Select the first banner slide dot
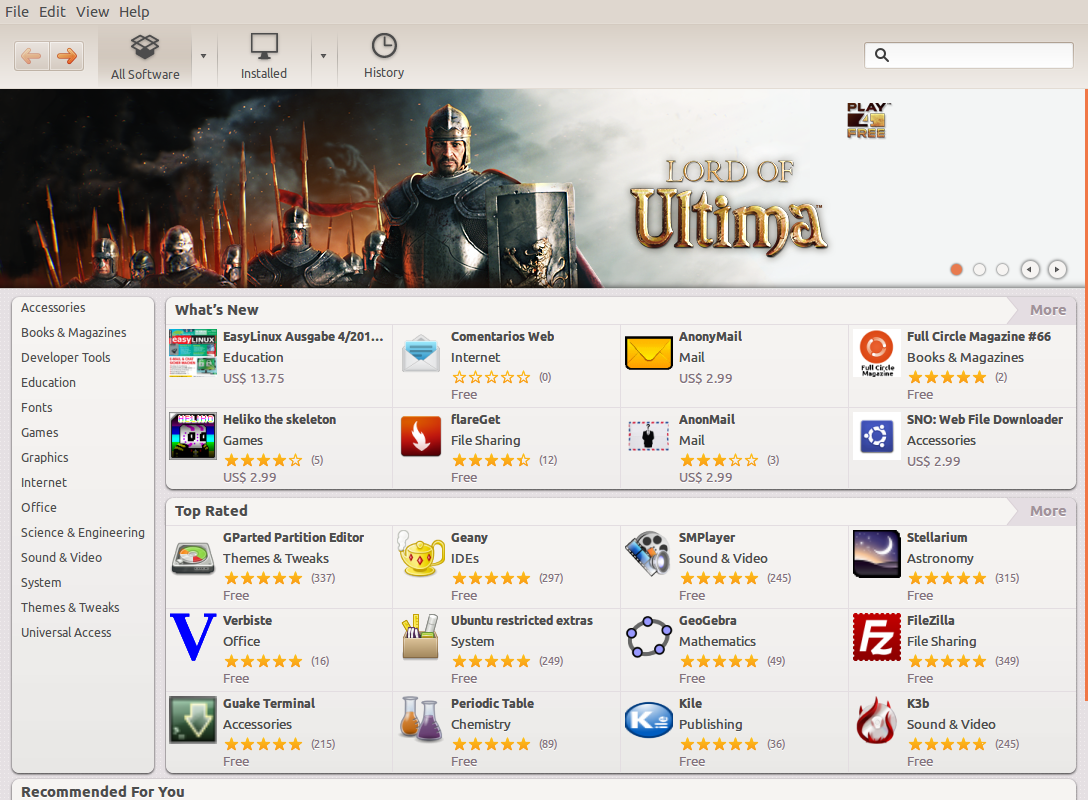Viewport: 1088px width, 800px height. [956, 269]
